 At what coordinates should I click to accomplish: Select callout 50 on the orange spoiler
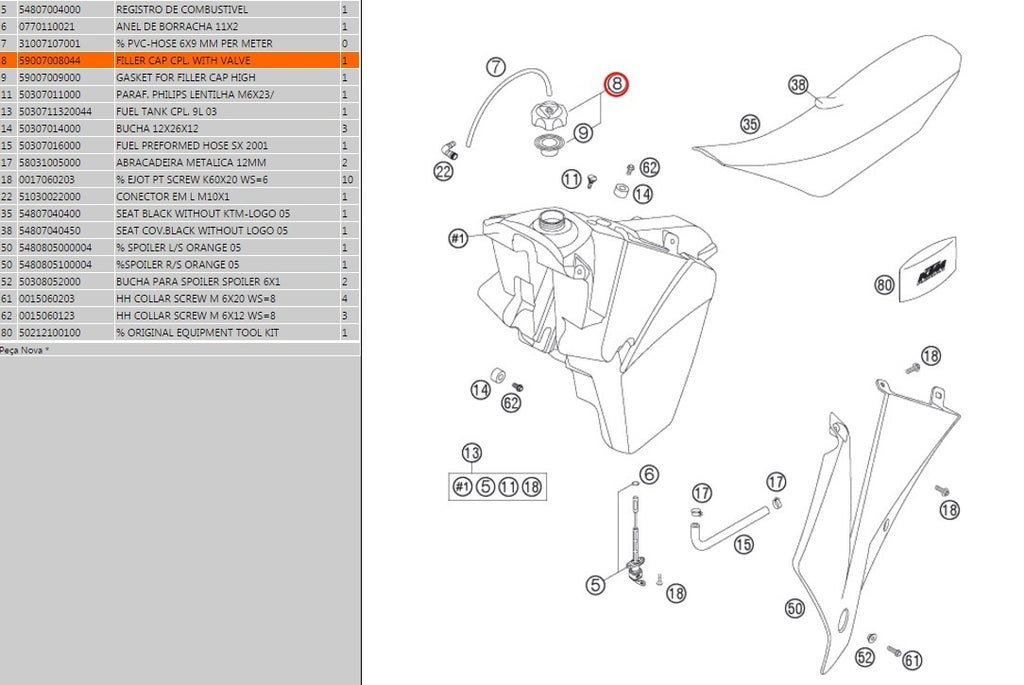(x=795, y=607)
